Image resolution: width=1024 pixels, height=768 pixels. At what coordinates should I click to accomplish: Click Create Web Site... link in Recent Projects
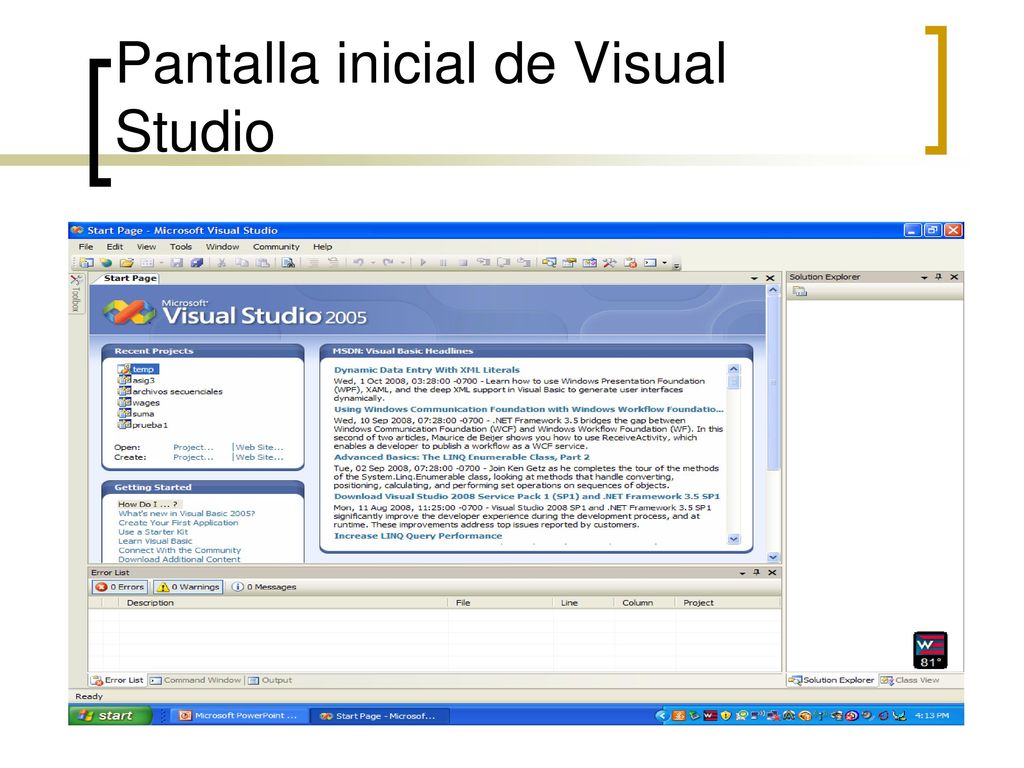click(x=259, y=457)
